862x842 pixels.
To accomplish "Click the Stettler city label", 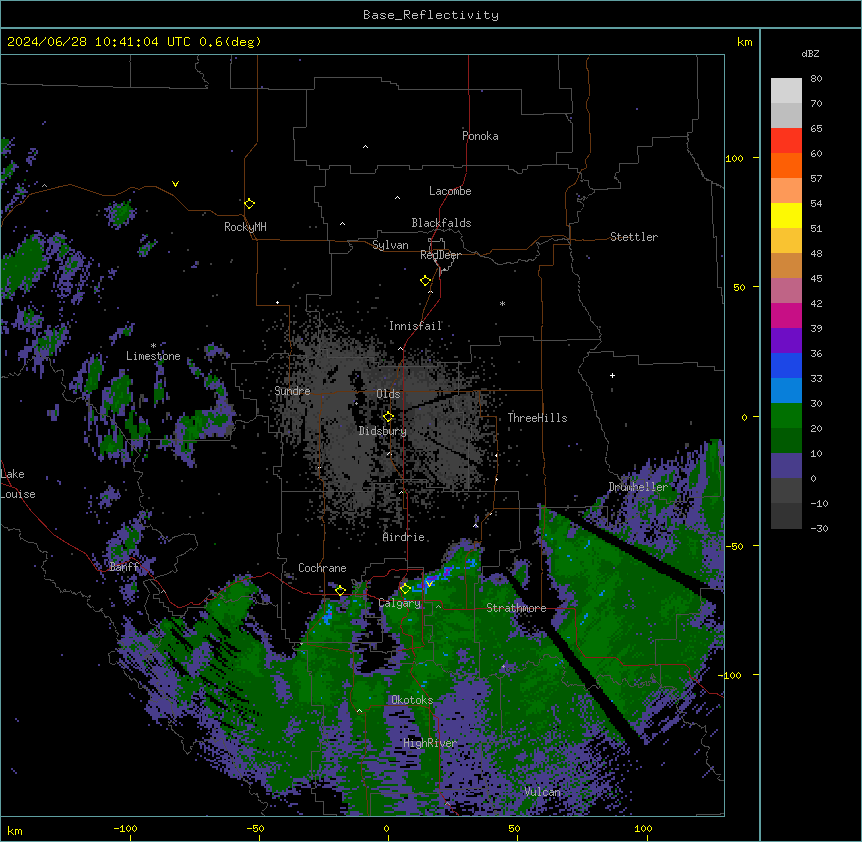I will [x=634, y=237].
